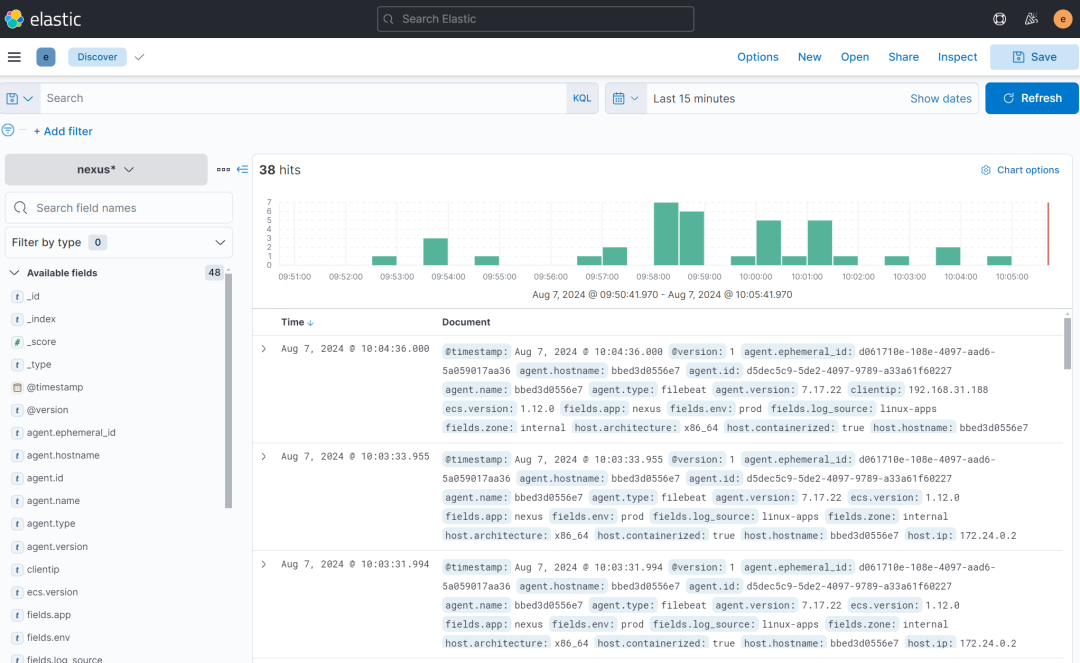Click the space selector 'e' badge
Image resolution: width=1080 pixels, height=663 pixels.
[45, 57]
